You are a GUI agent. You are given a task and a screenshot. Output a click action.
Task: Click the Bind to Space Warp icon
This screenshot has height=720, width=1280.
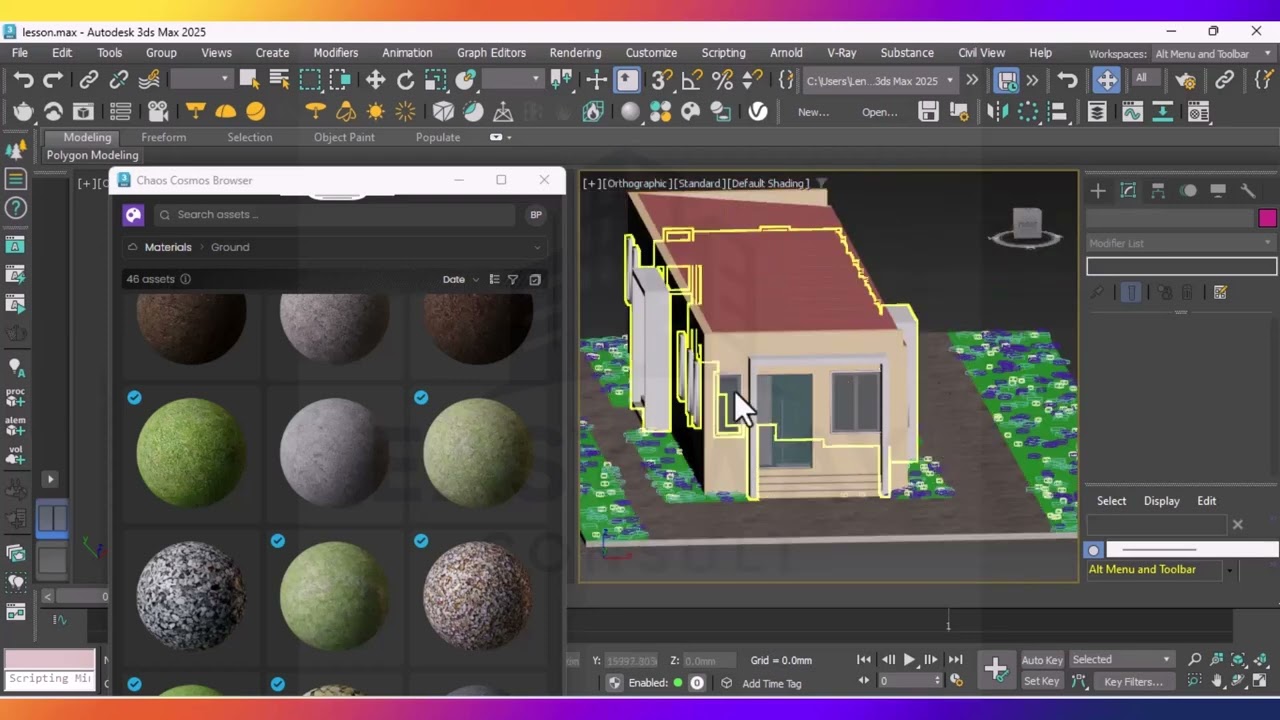pyautogui.click(x=149, y=81)
